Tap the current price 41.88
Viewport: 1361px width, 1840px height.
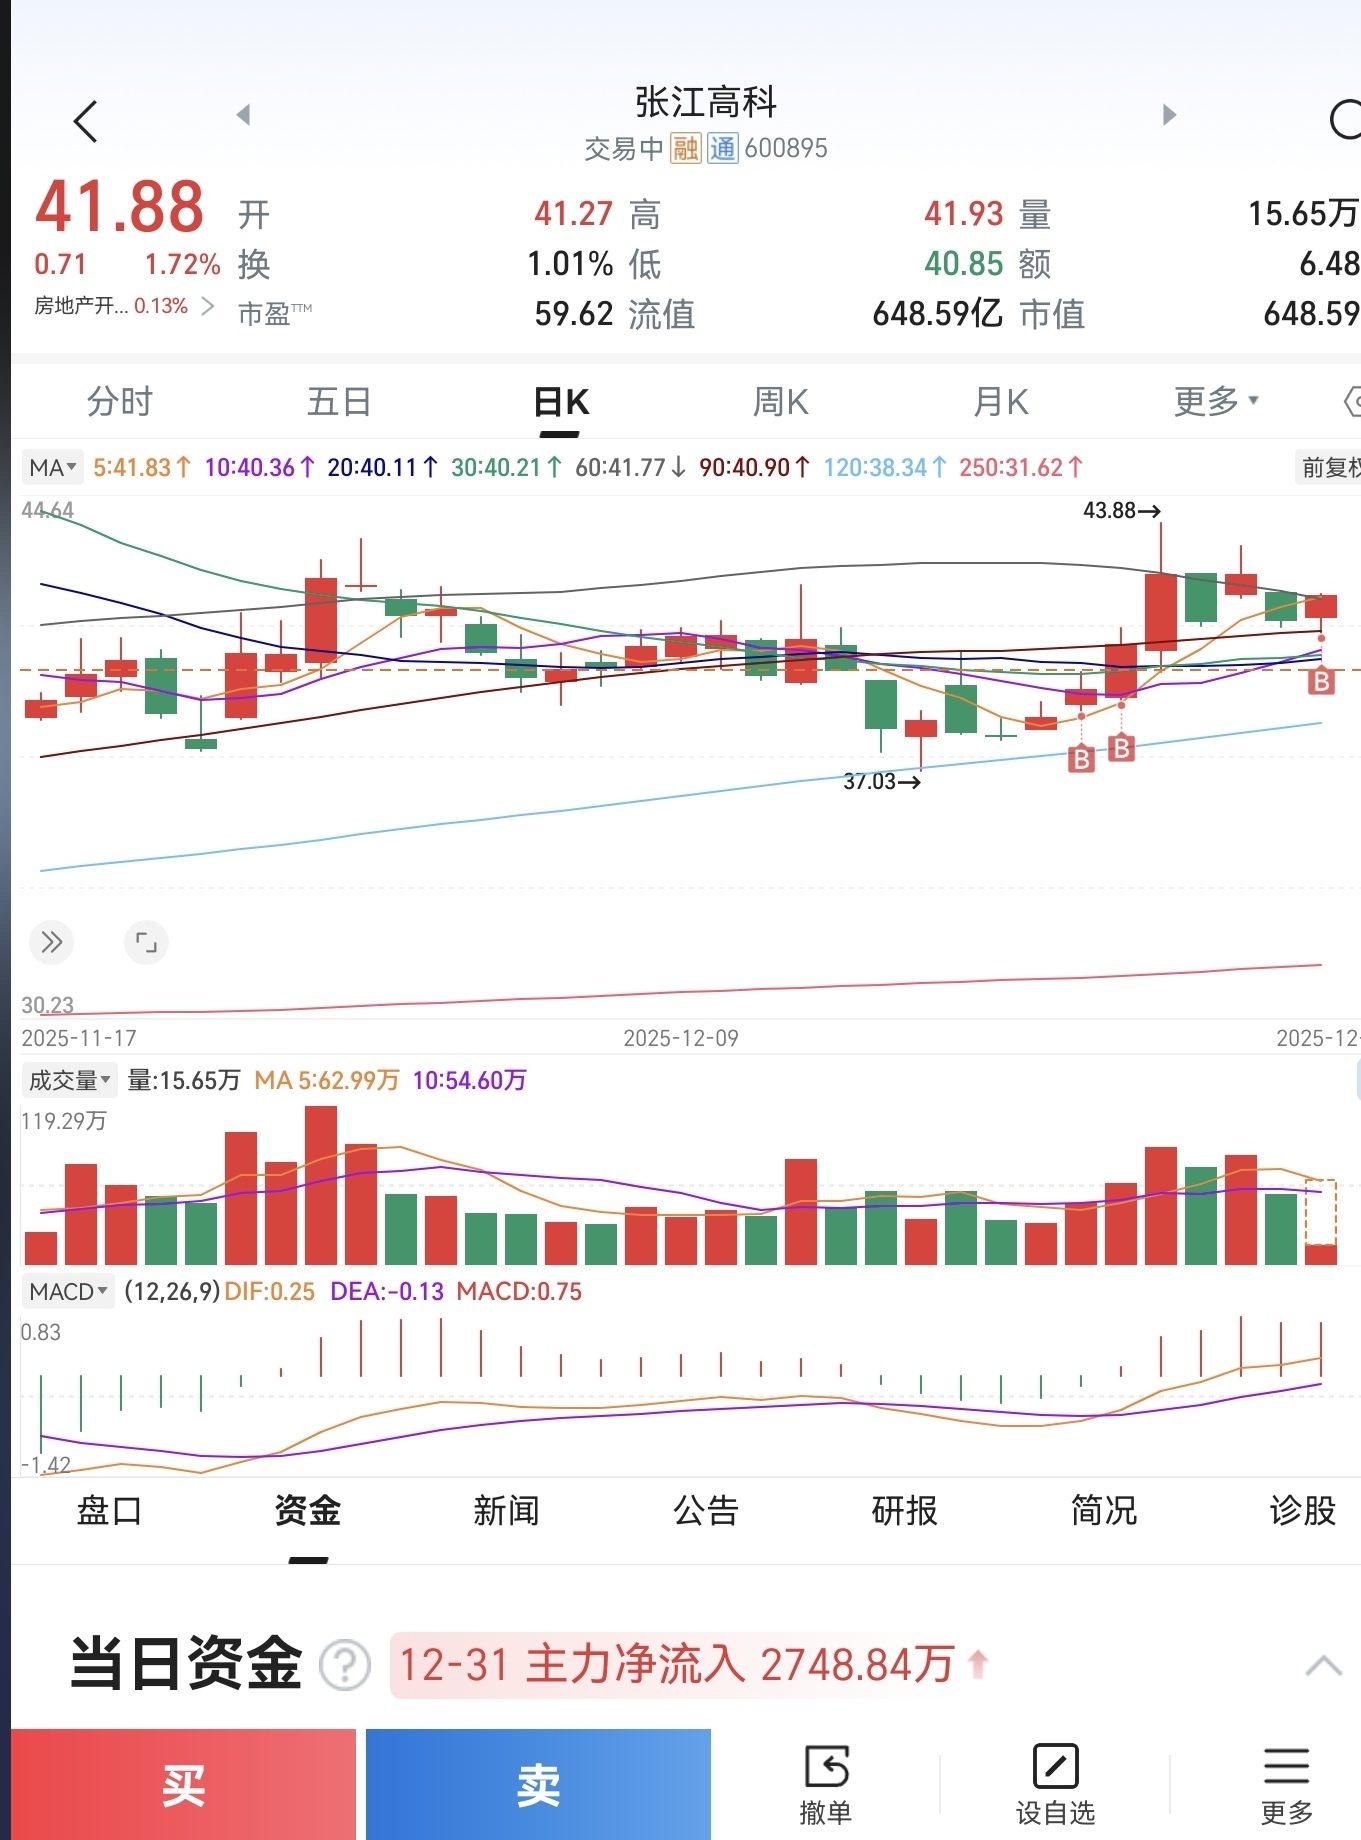click(119, 207)
